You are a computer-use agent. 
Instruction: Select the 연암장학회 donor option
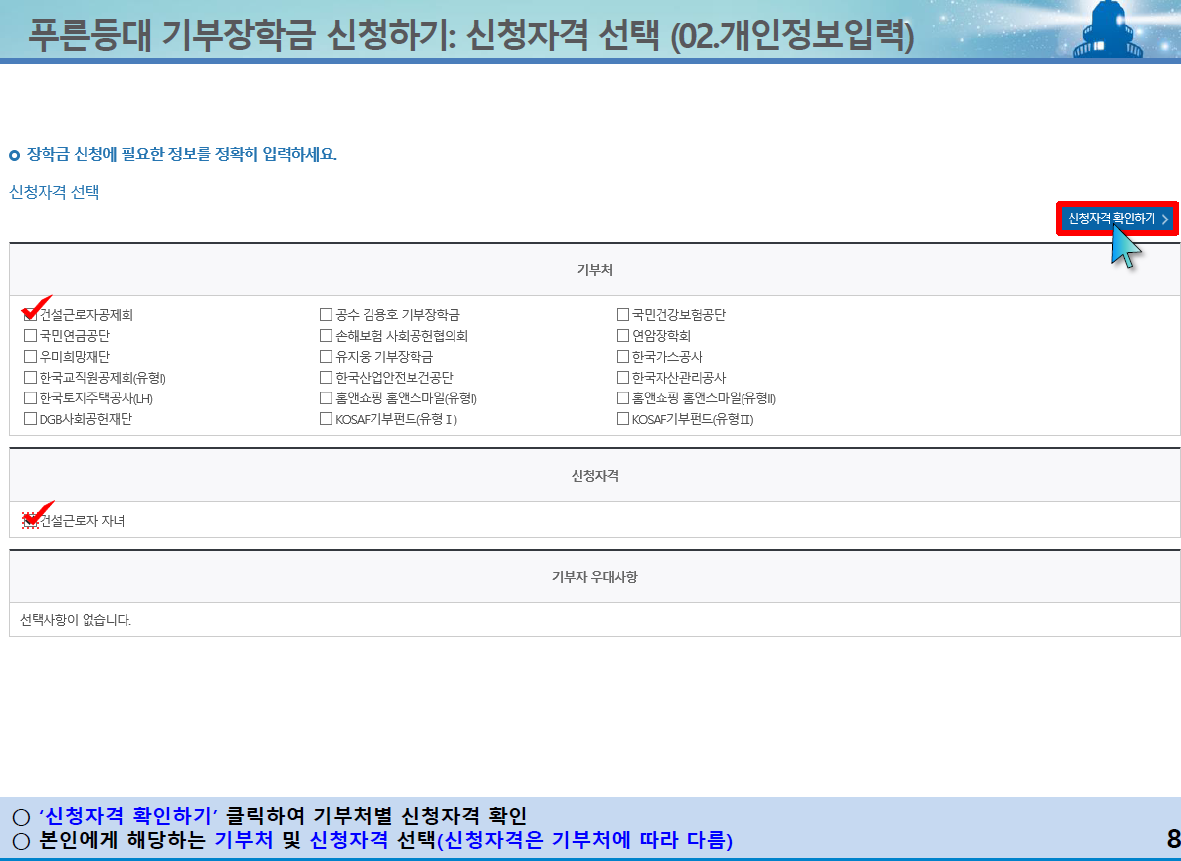point(621,334)
